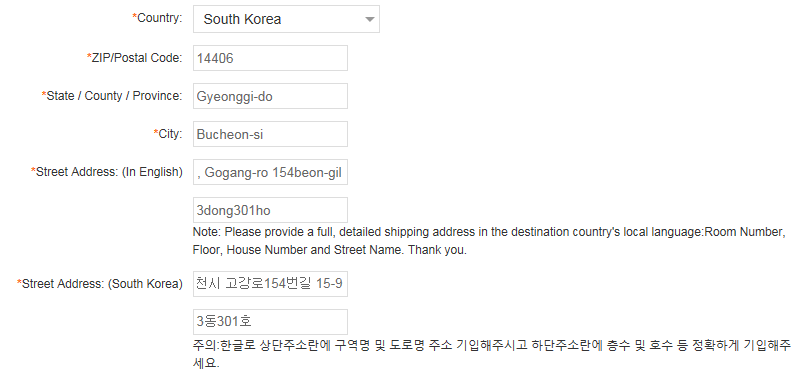806x380 pixels.
Task: Click the Korean 주의 instruction note
Action: coord(491,354)
